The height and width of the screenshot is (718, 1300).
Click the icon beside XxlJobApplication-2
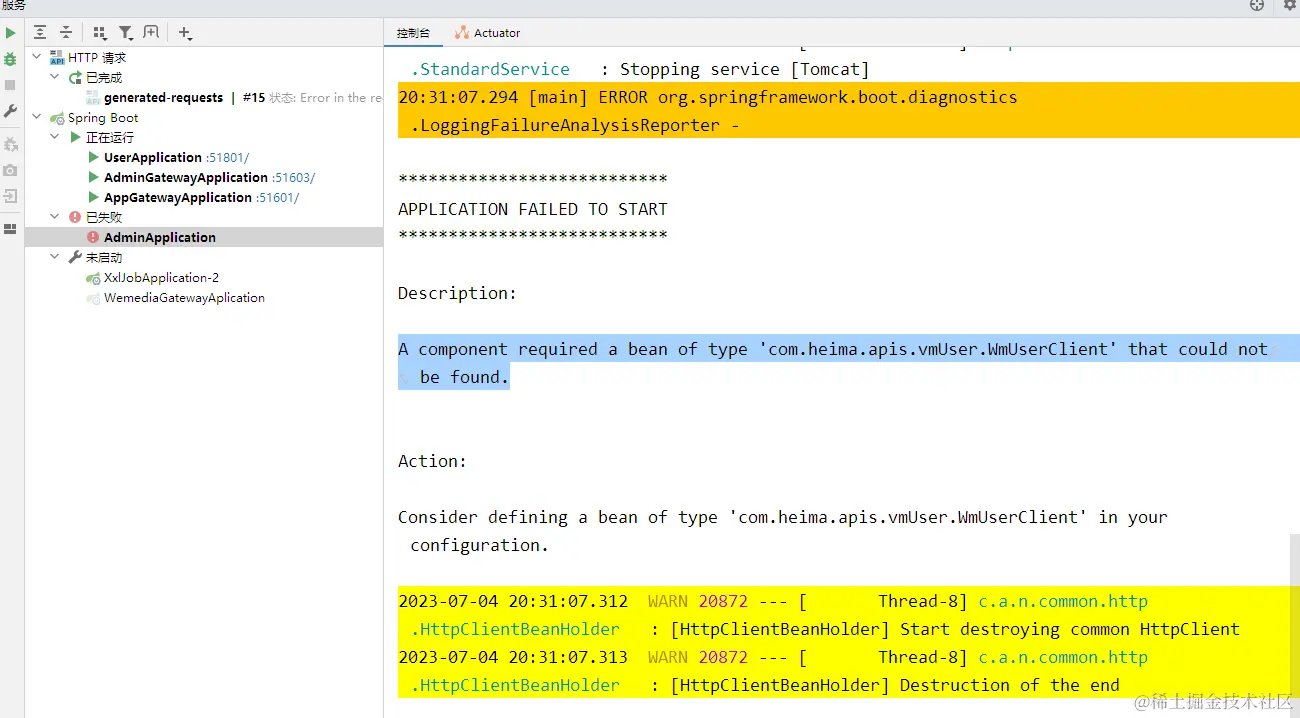[x=93, y=277]
